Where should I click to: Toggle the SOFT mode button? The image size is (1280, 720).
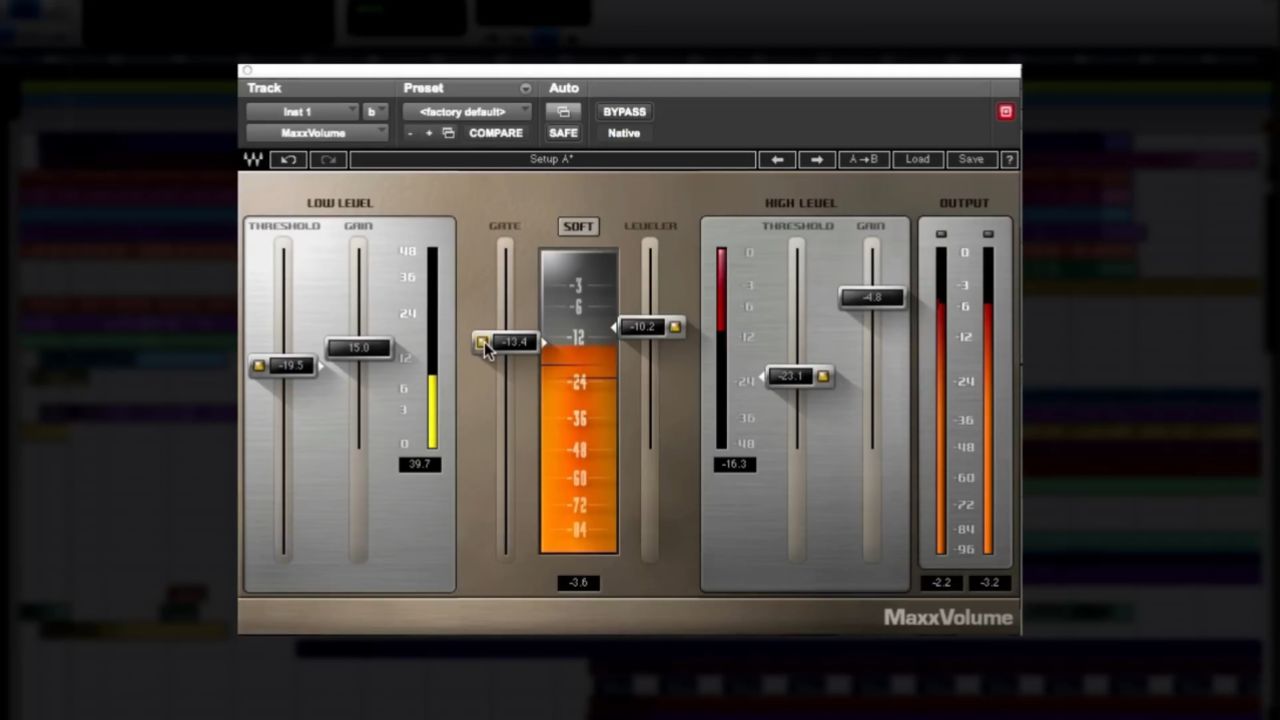point(578,226)
